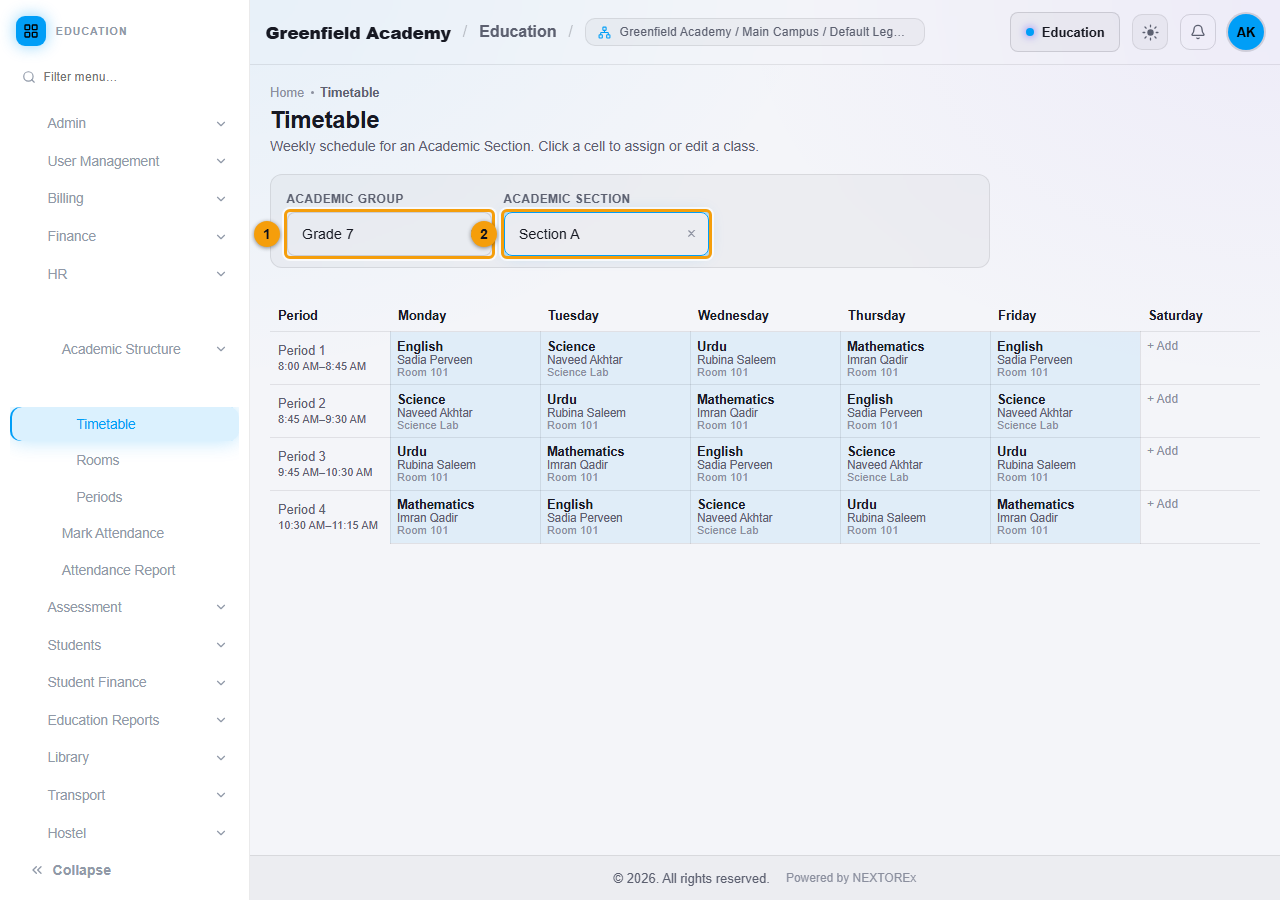Viewport: 1280px width, 900px height.
Task: Open the AK user avatar menu
Action: [1246, 32]
